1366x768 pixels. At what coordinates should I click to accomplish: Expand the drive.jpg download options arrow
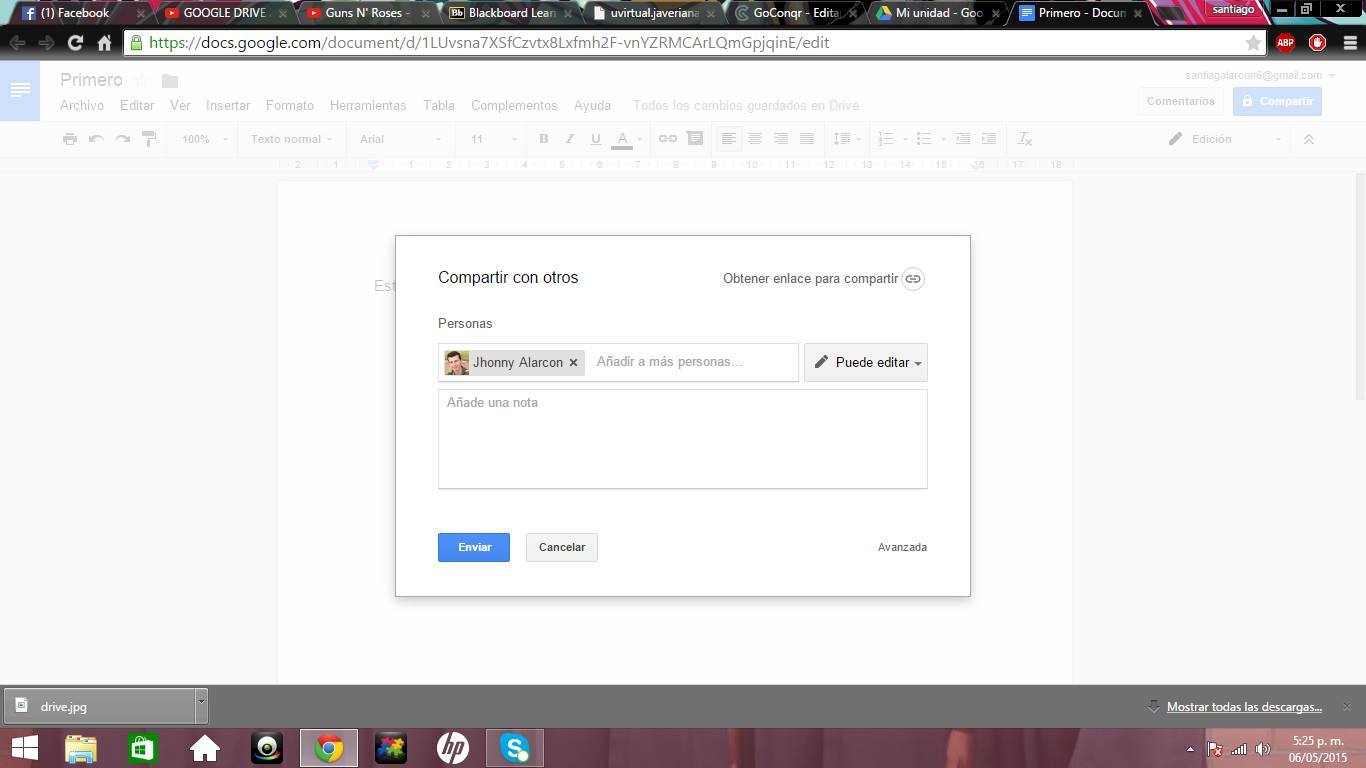tap(201, 705)
